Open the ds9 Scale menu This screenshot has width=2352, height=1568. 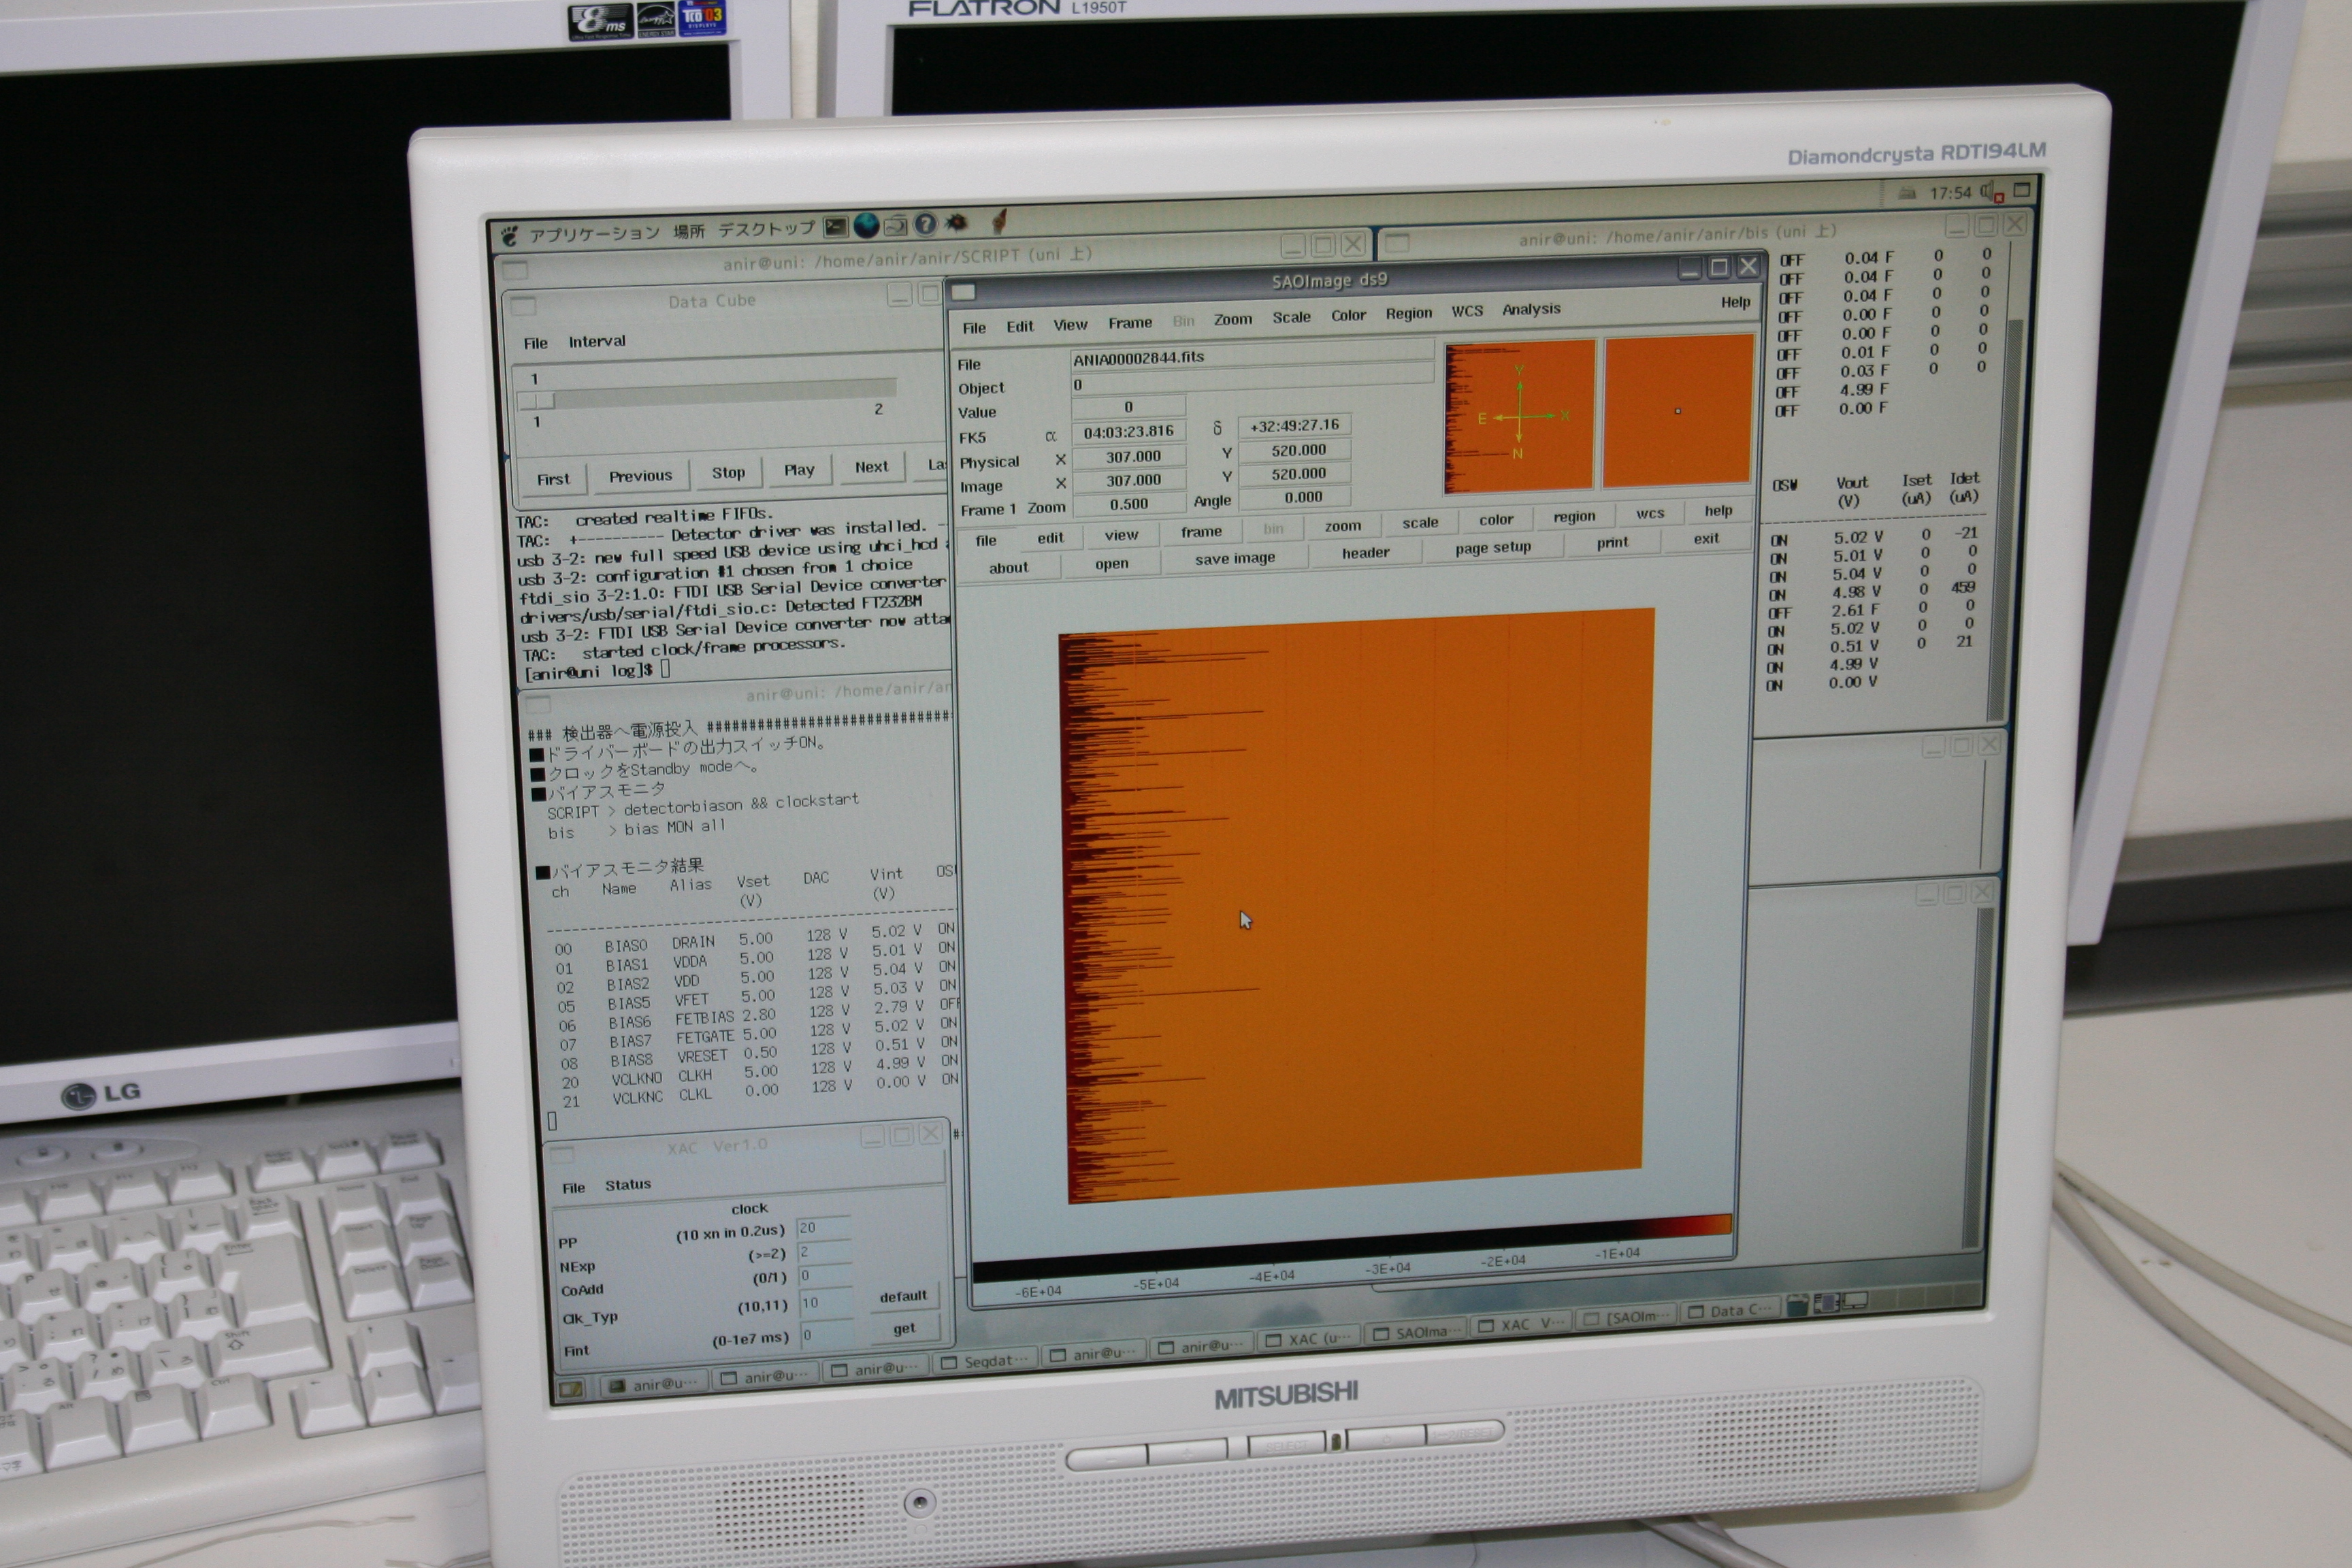(x=1291, y=317)
